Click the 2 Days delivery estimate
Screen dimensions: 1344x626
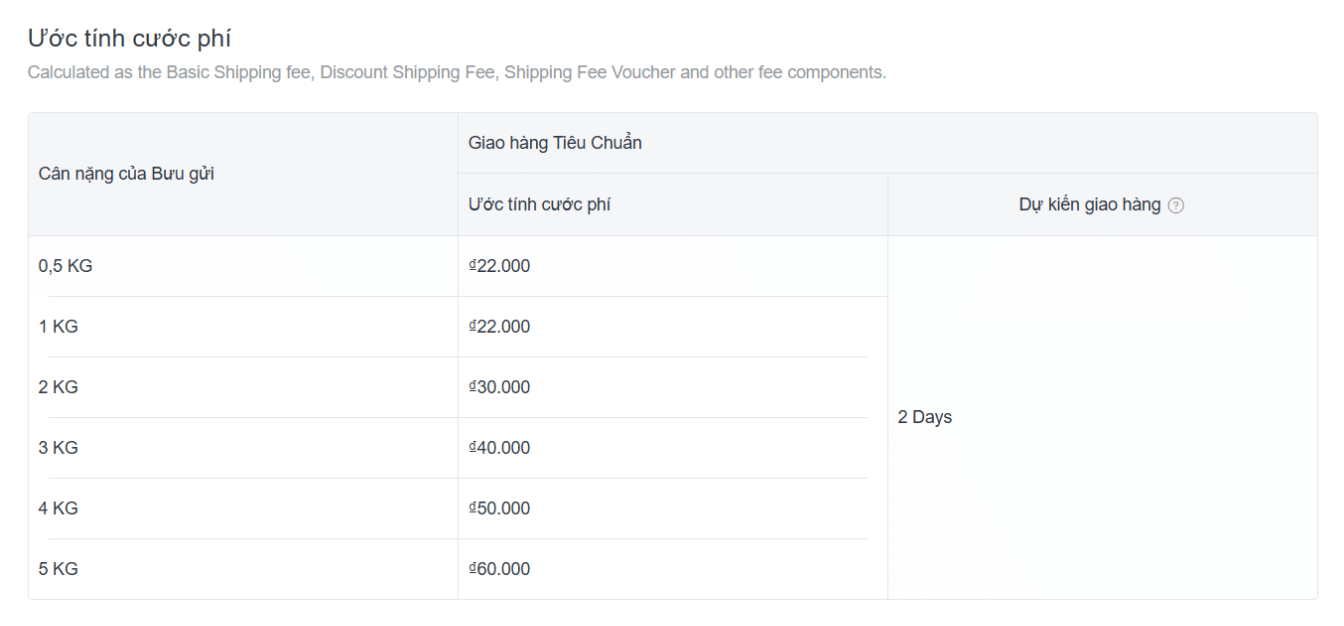(925, 418)
